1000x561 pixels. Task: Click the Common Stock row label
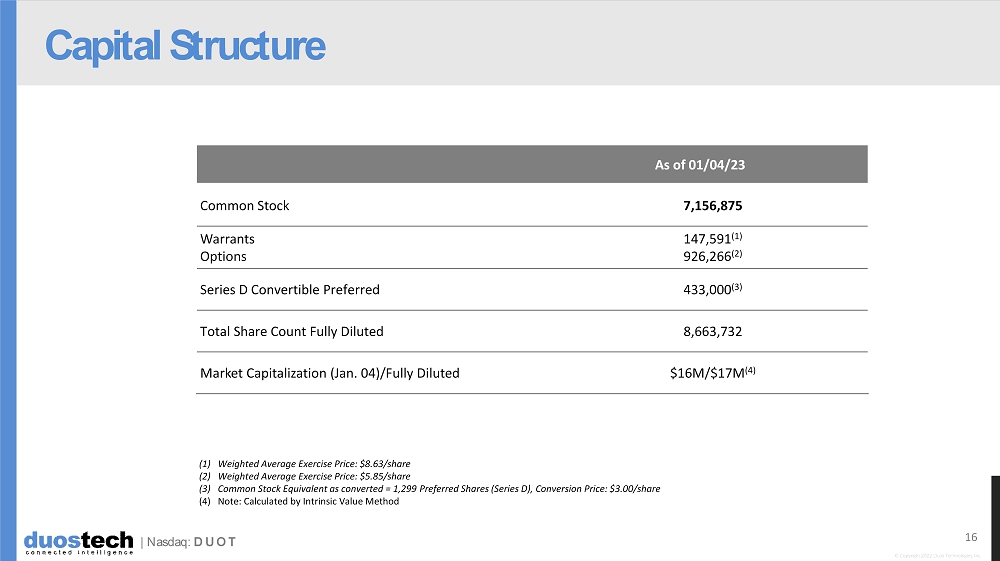[x=245, y=206]
